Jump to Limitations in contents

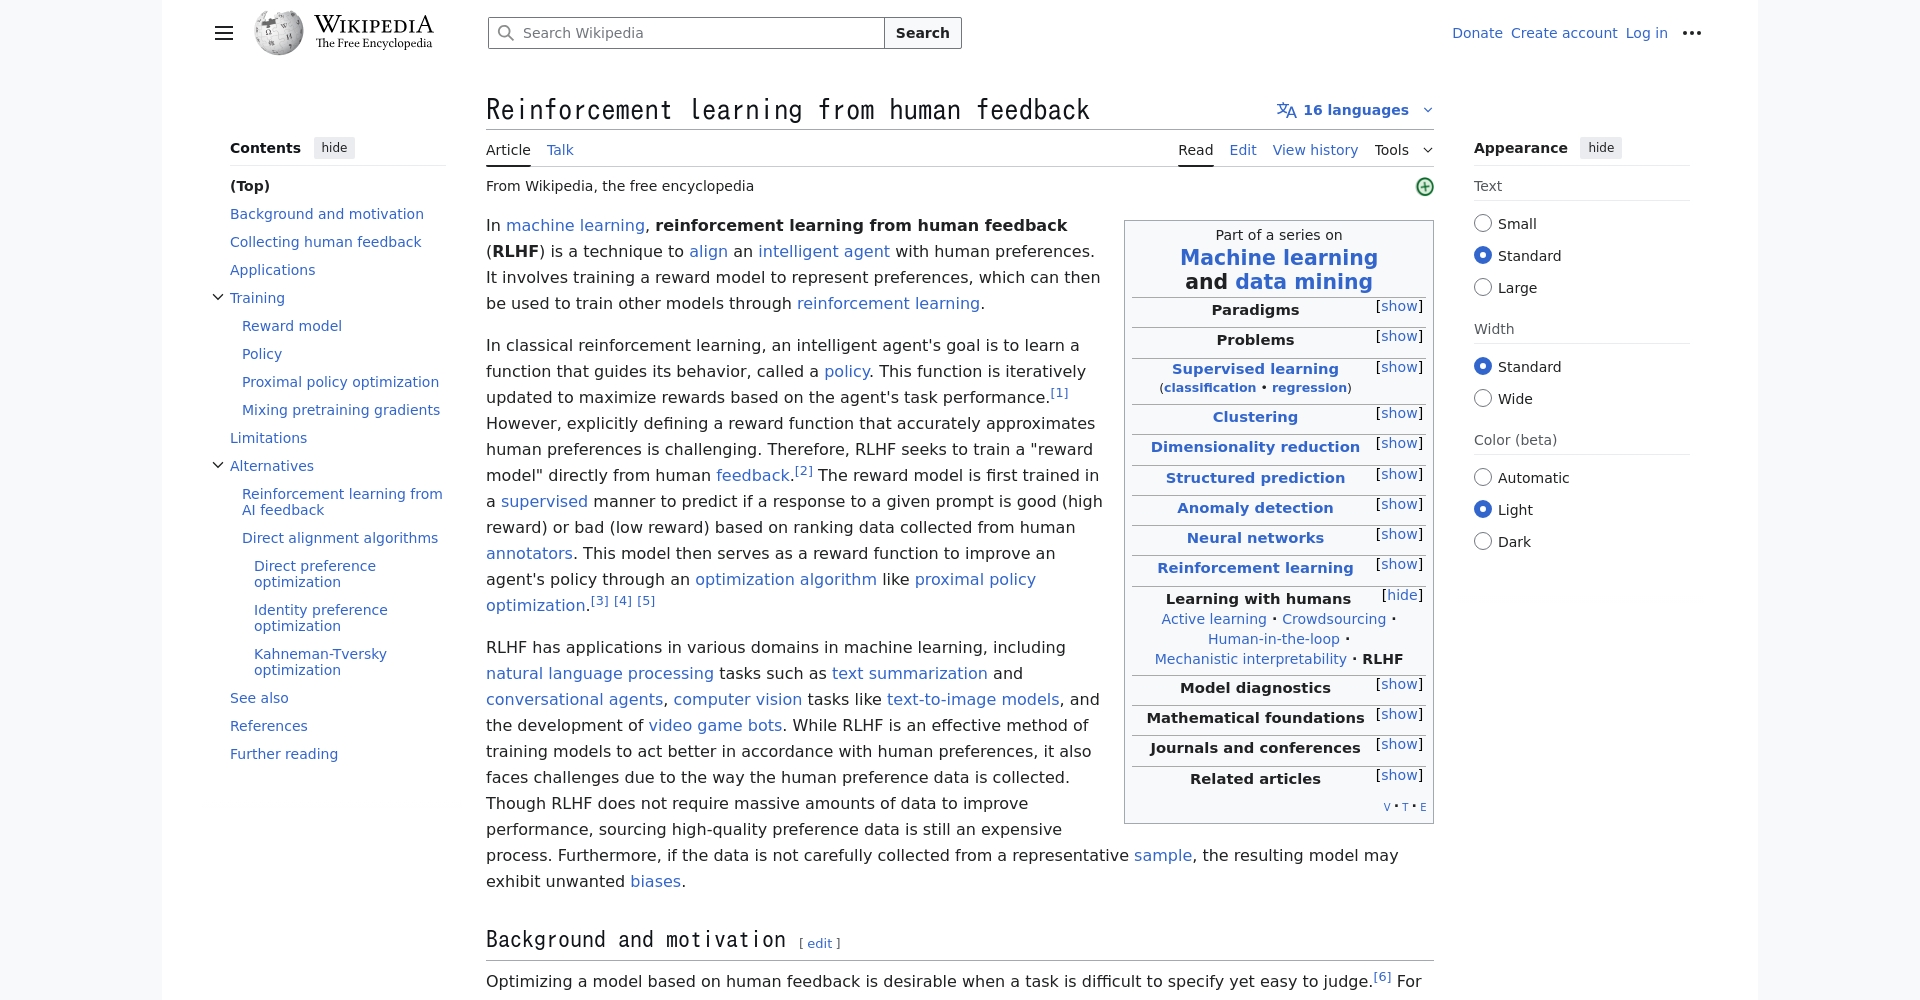coord(268,438)
